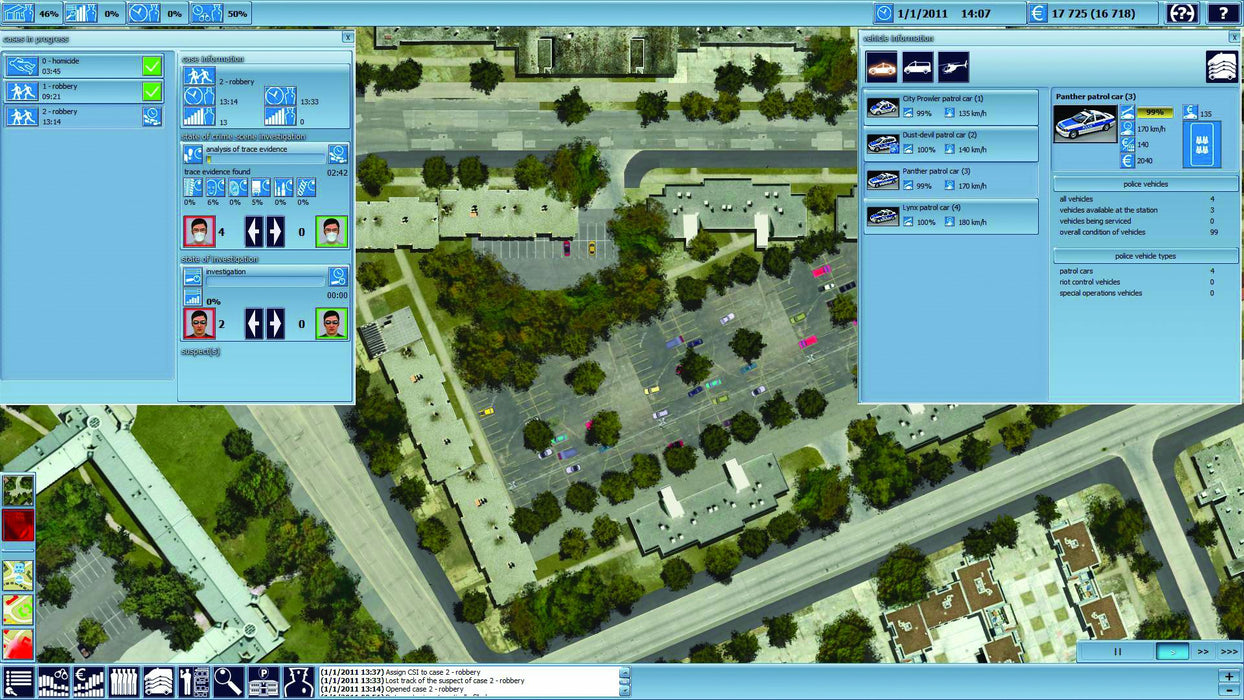Click the green-masked CSI officer portrait
Image resolution: width=1244 pixels, height=700 pixels.
point(330,231)
